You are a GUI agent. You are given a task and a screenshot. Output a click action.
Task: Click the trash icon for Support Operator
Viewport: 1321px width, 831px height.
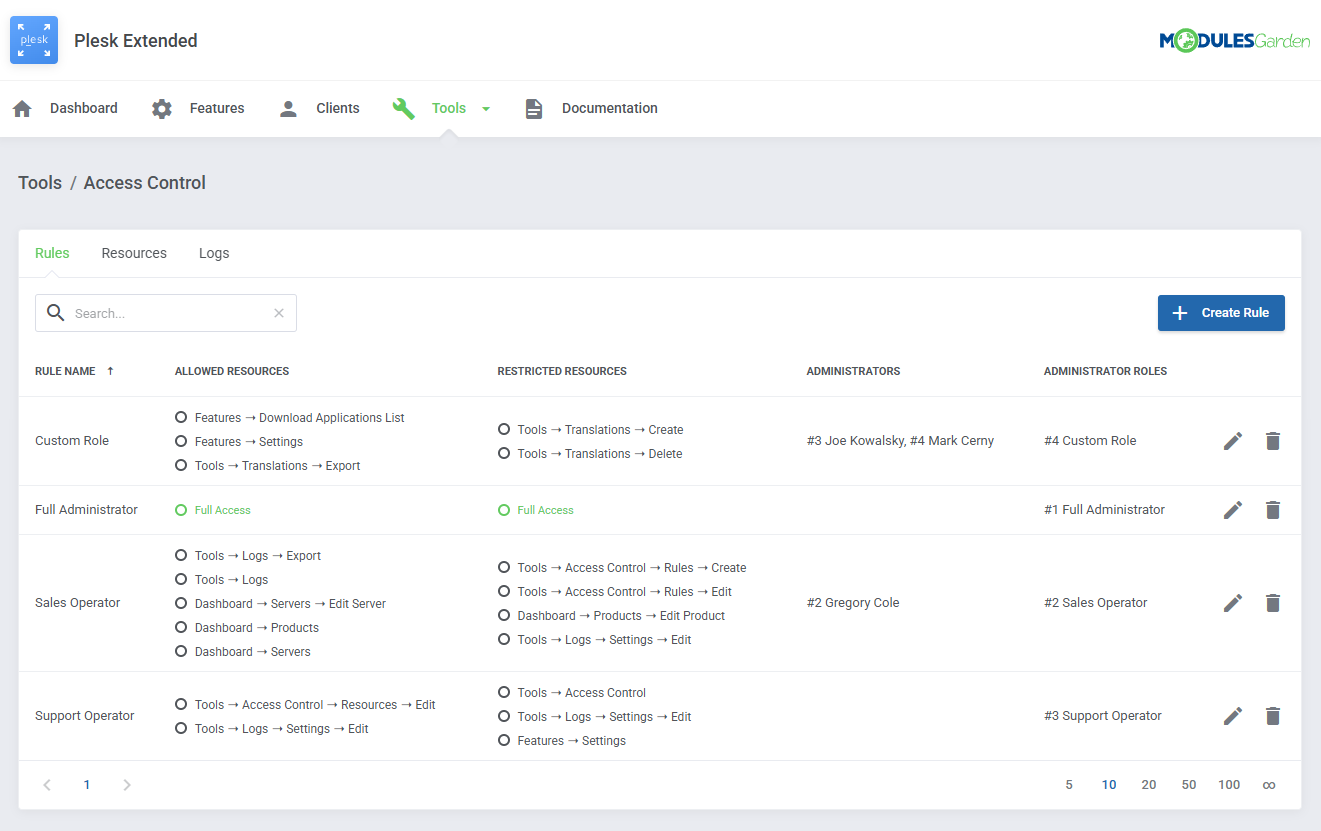point(1272,716)
